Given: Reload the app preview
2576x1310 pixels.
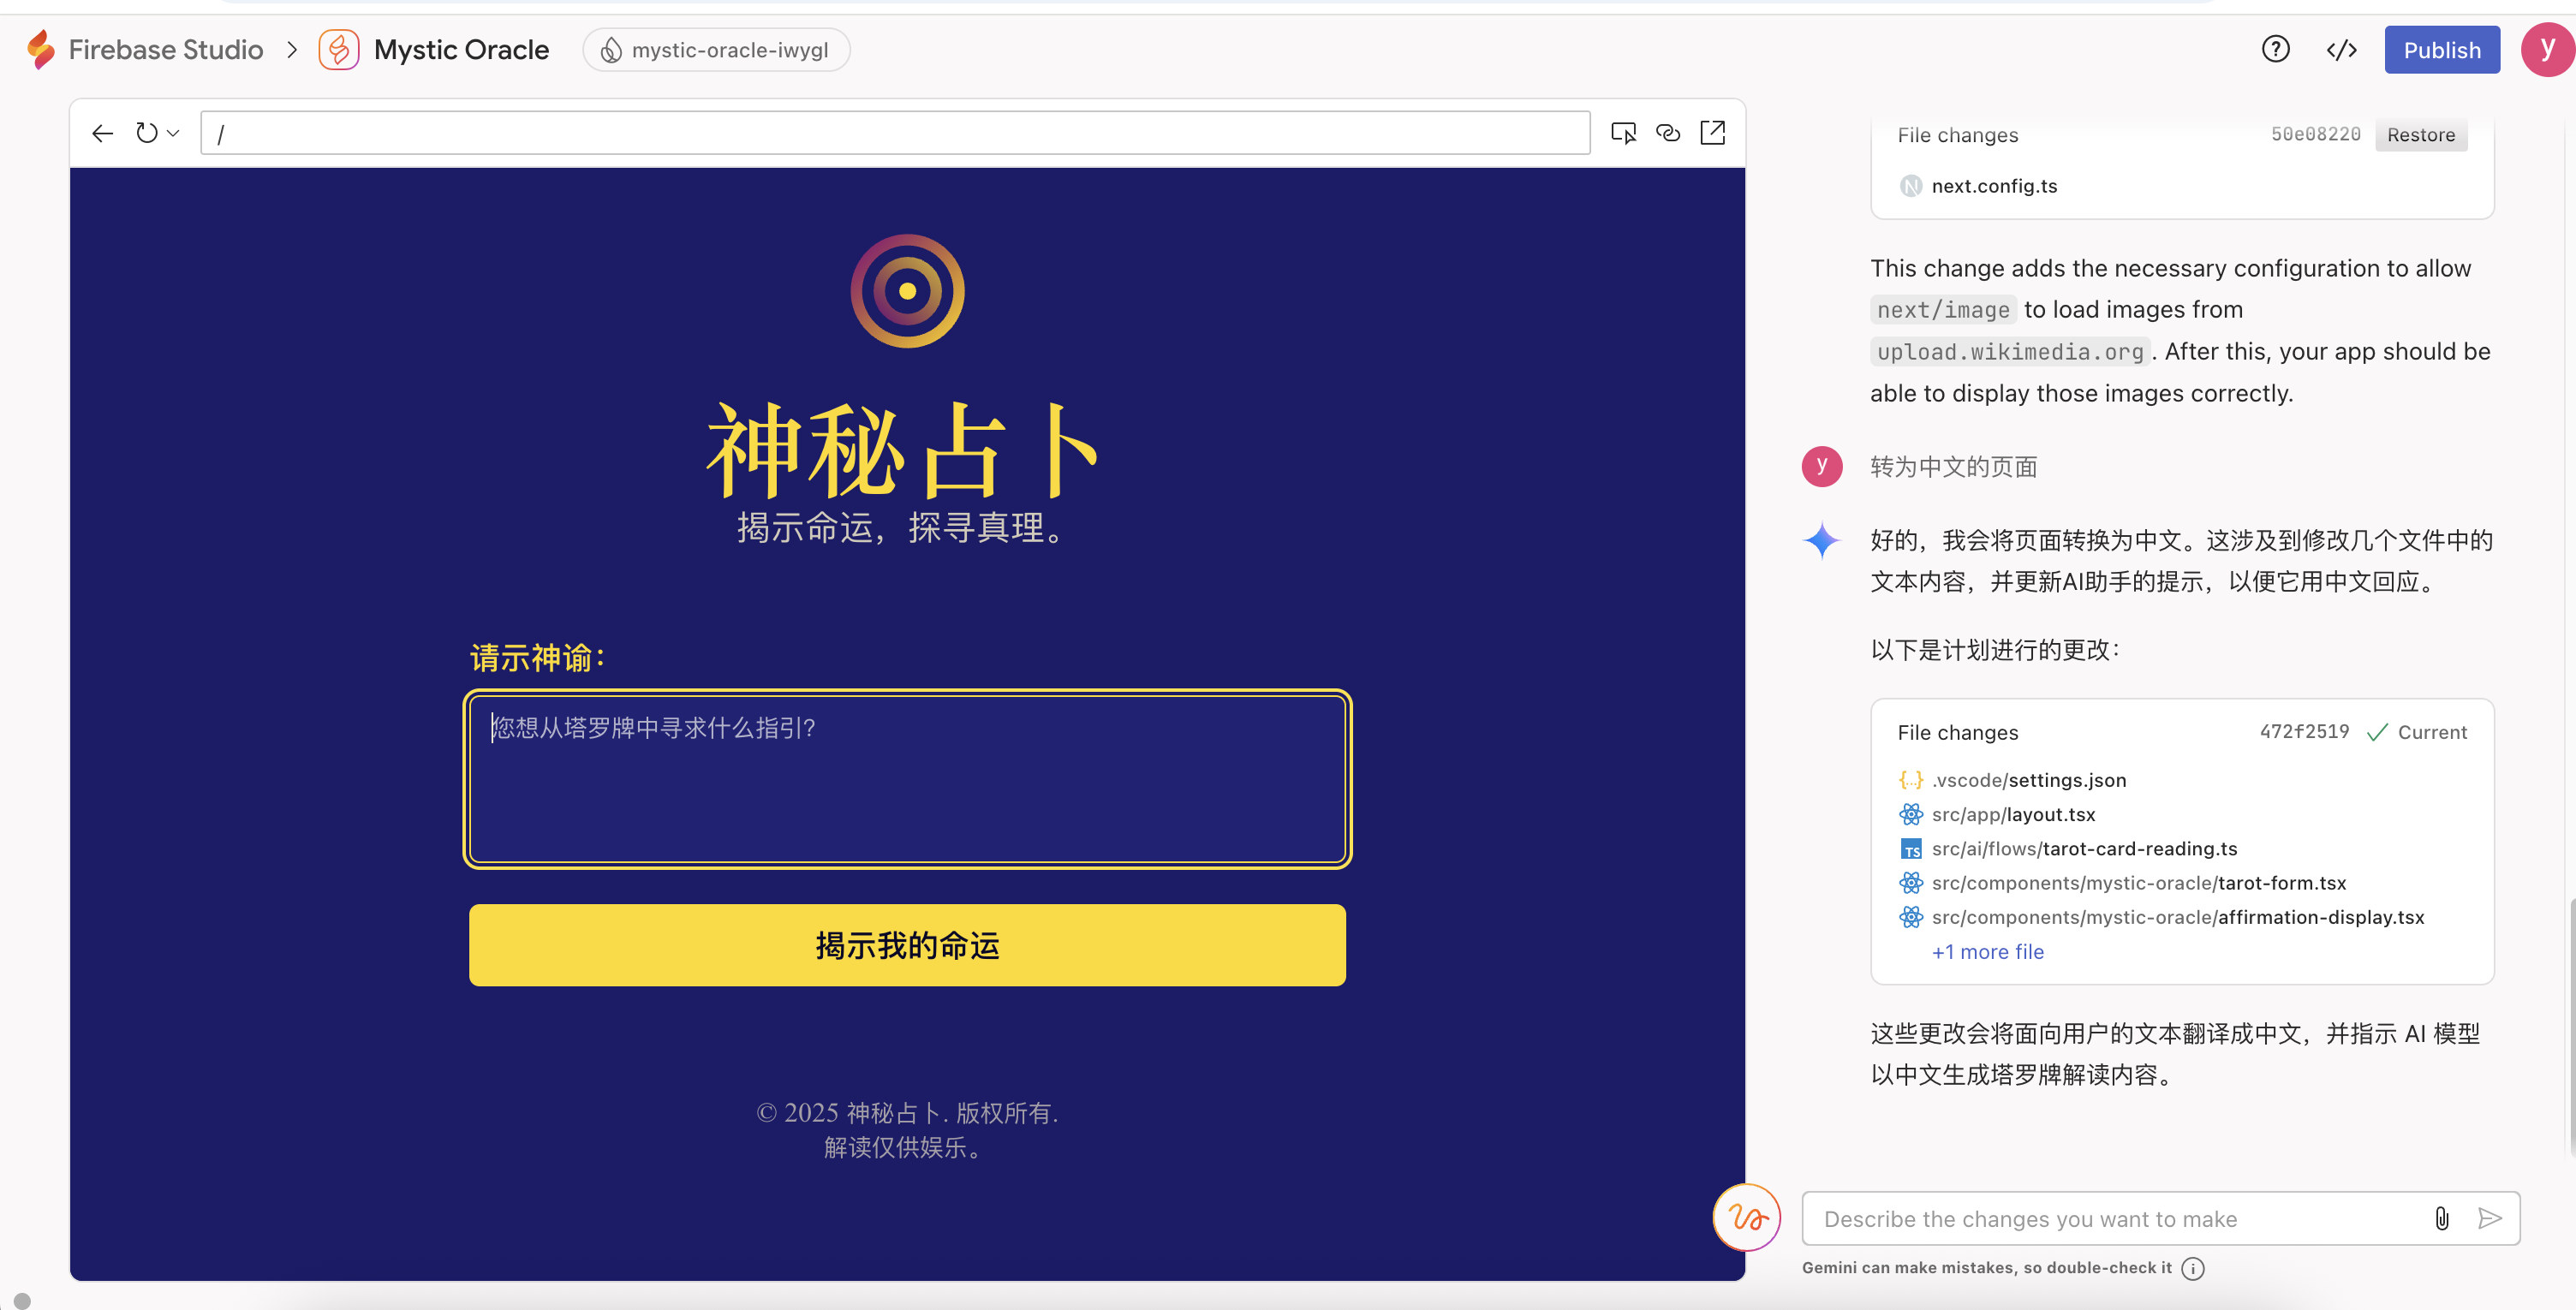Looking at the screenshot, I should pos(147,132).
